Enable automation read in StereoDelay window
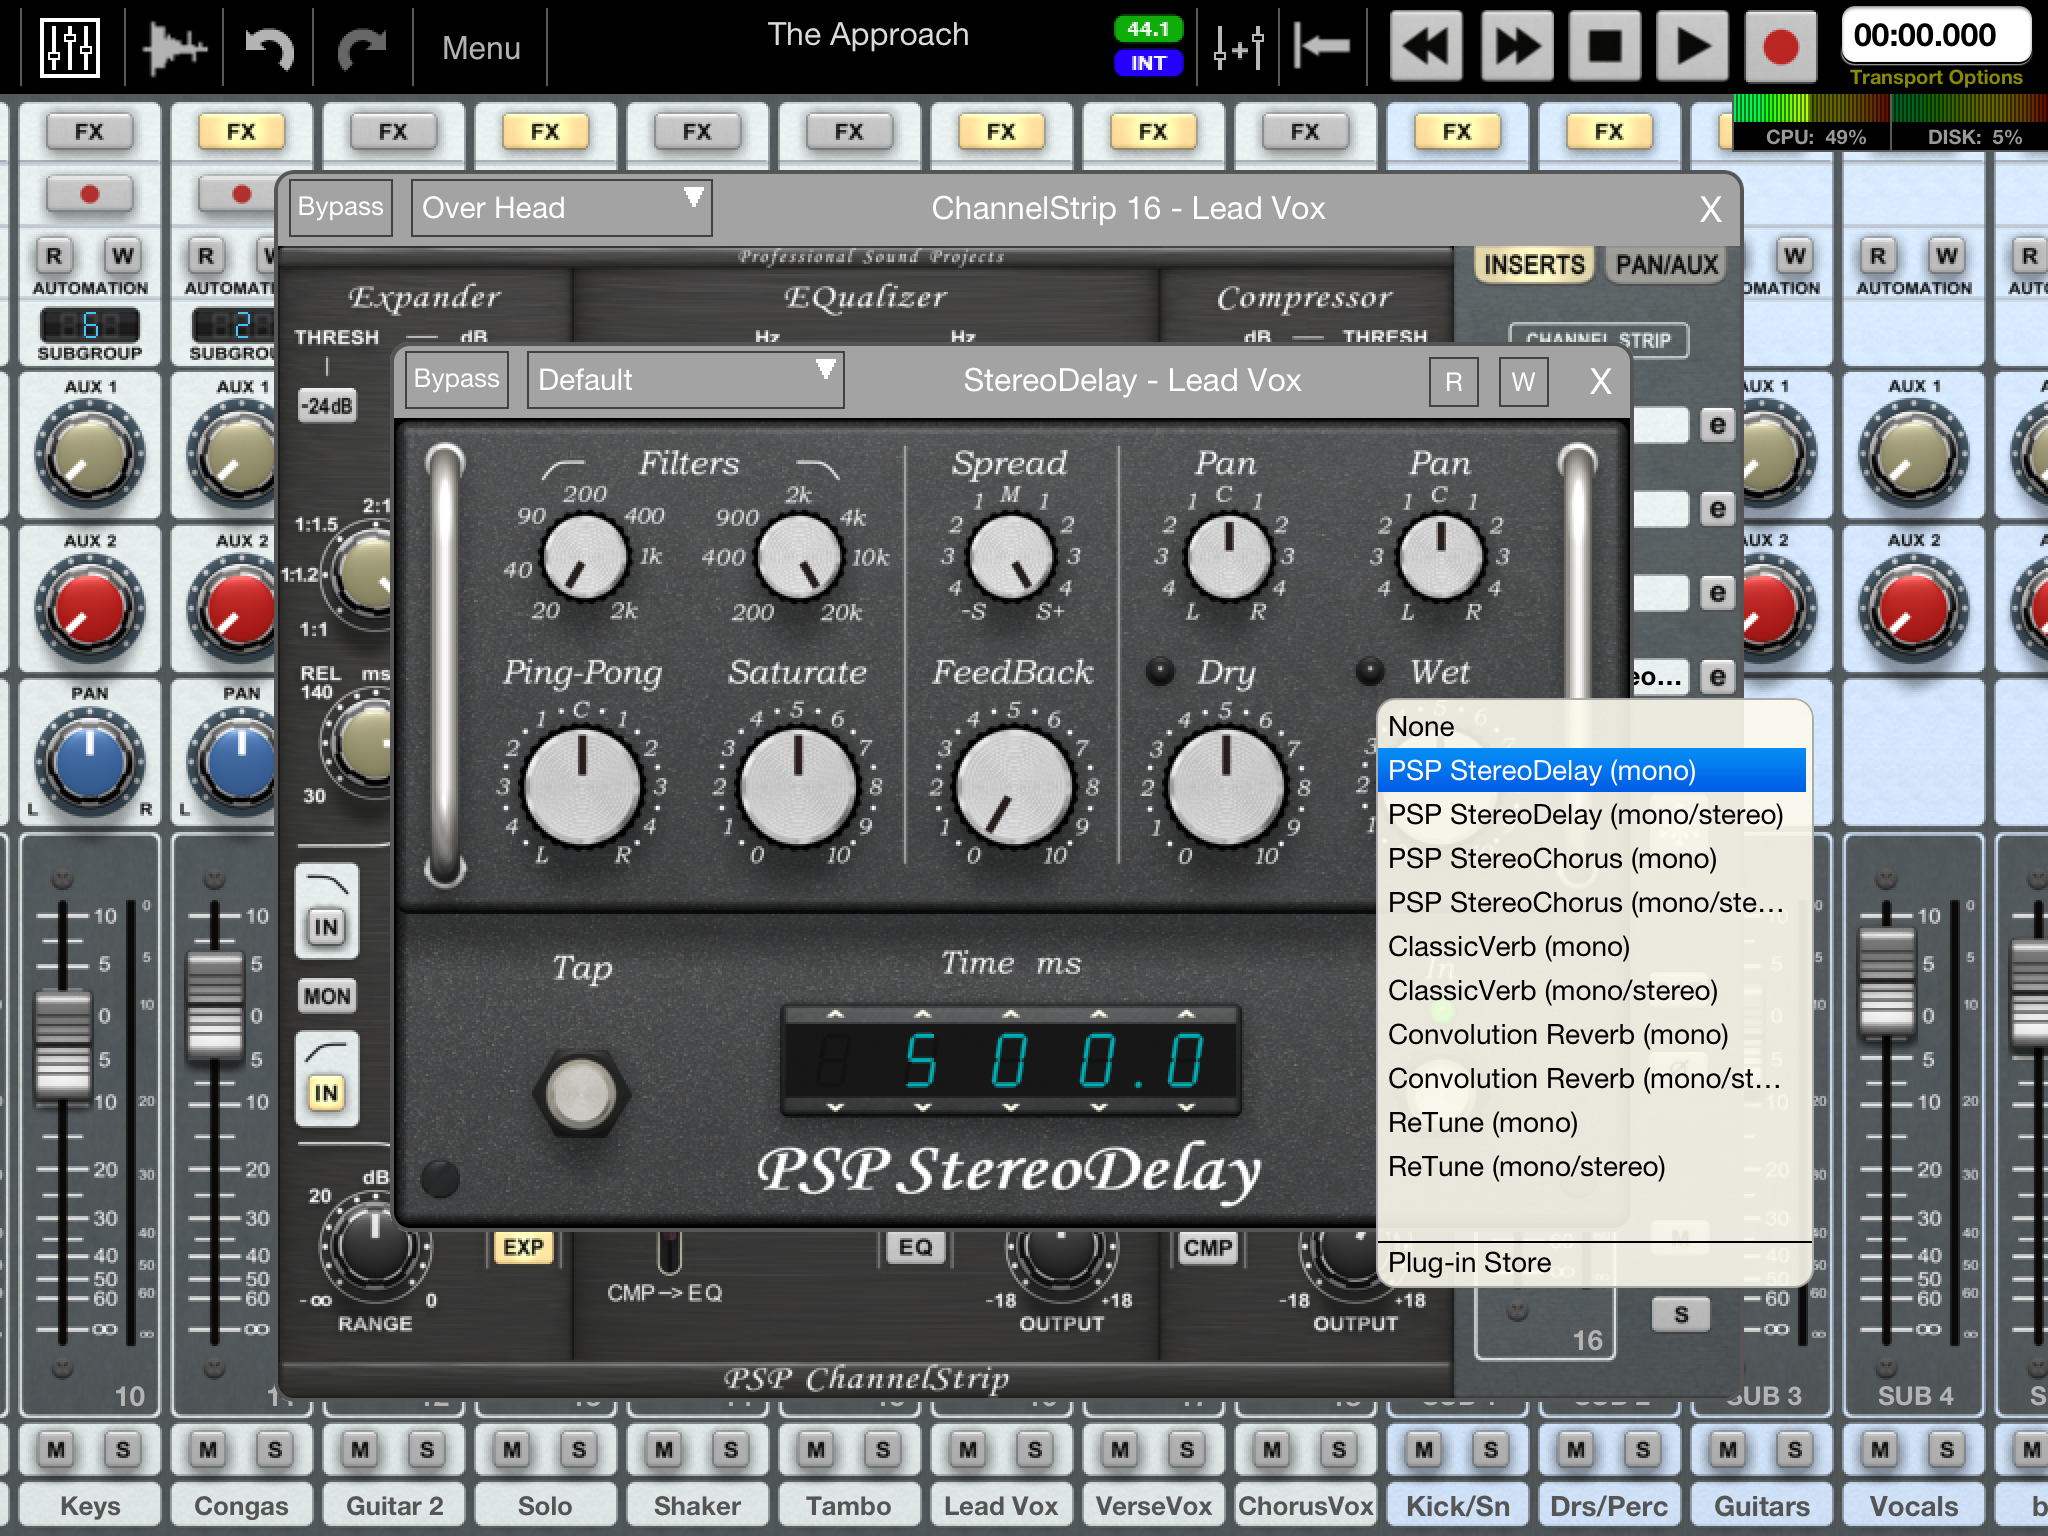Viewport: 2048px width, 1536px height. click(x=1454, y=381)
